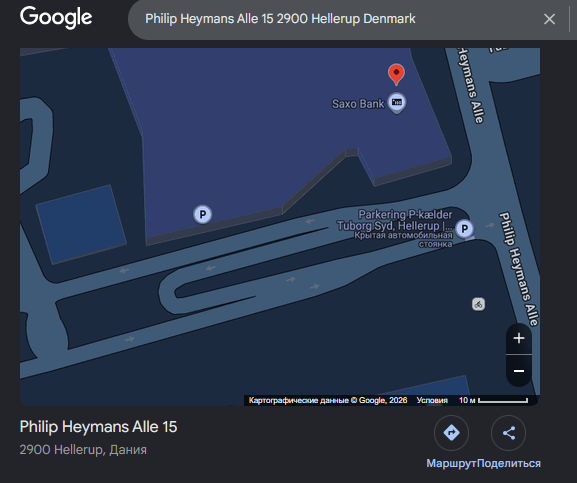Open the Philip Heymans Alle 15 title
The height and width of the screenshot is (483, 577).
[x=98, y=427]
